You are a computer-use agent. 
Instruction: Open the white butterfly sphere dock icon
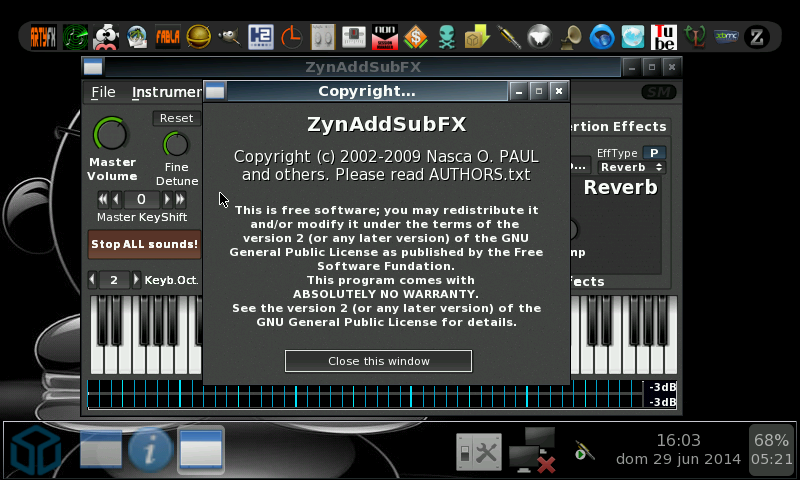click(x=539, y=37)
